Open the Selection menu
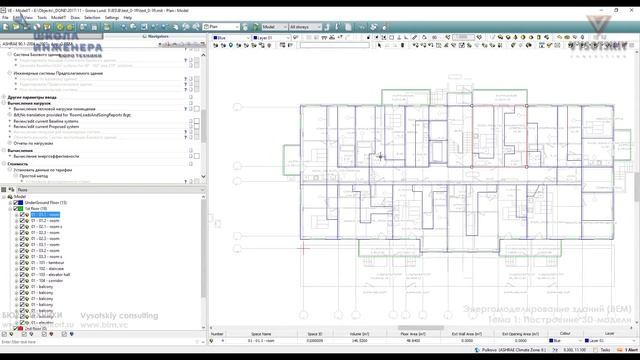This screenshot has width=640, height=360. (92, 18)
